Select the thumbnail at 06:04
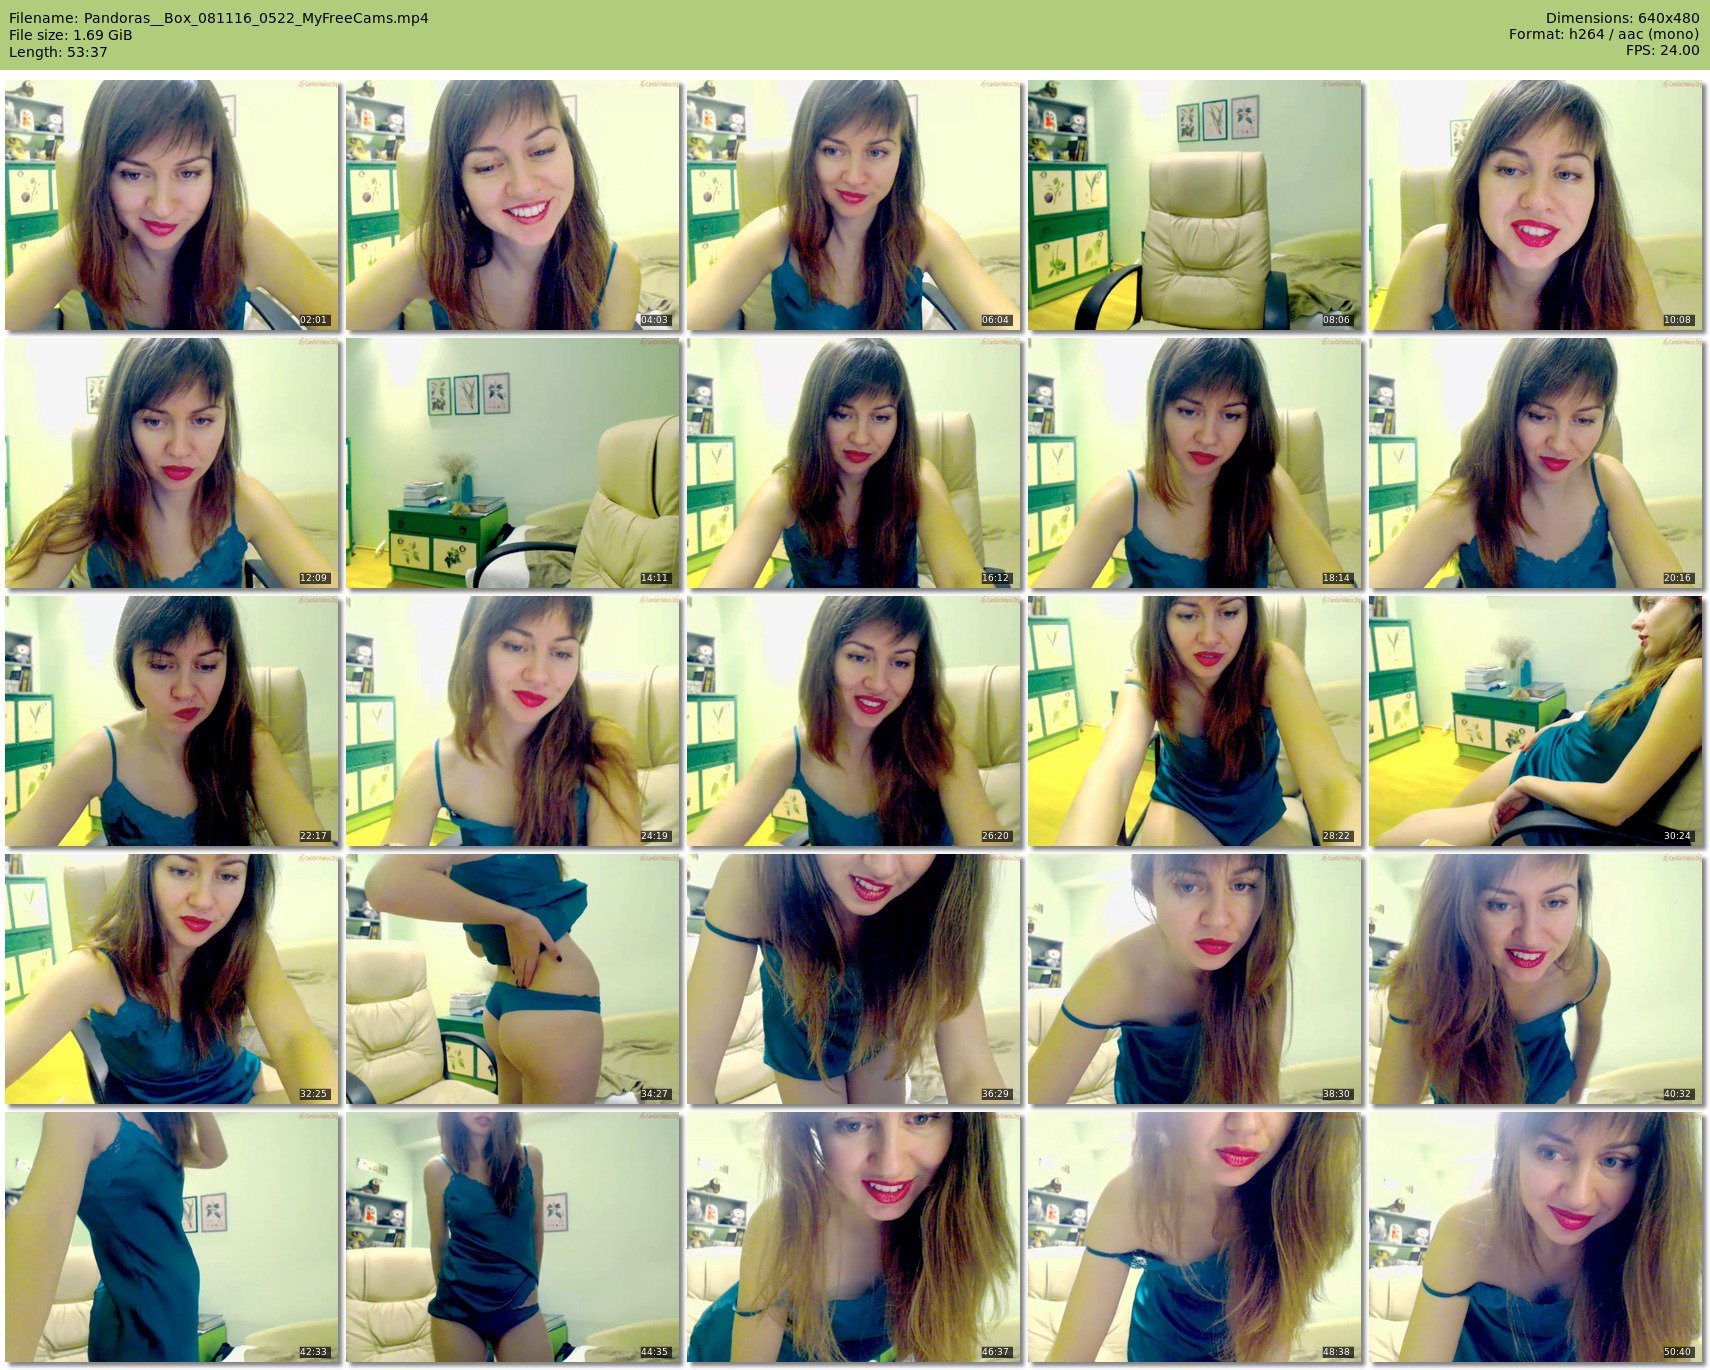Image resolution: width=1710 pixels, height=1370 pixels. [x=853, y=205]
